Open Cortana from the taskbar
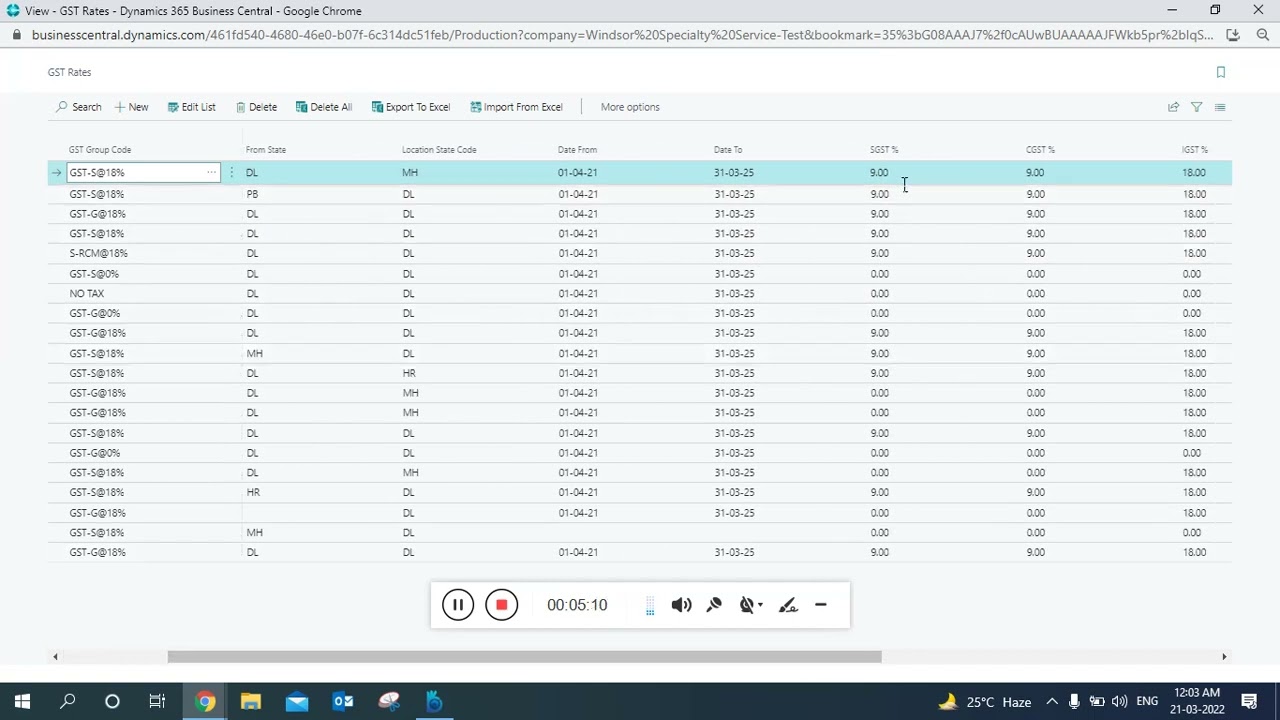 [112, 701]
